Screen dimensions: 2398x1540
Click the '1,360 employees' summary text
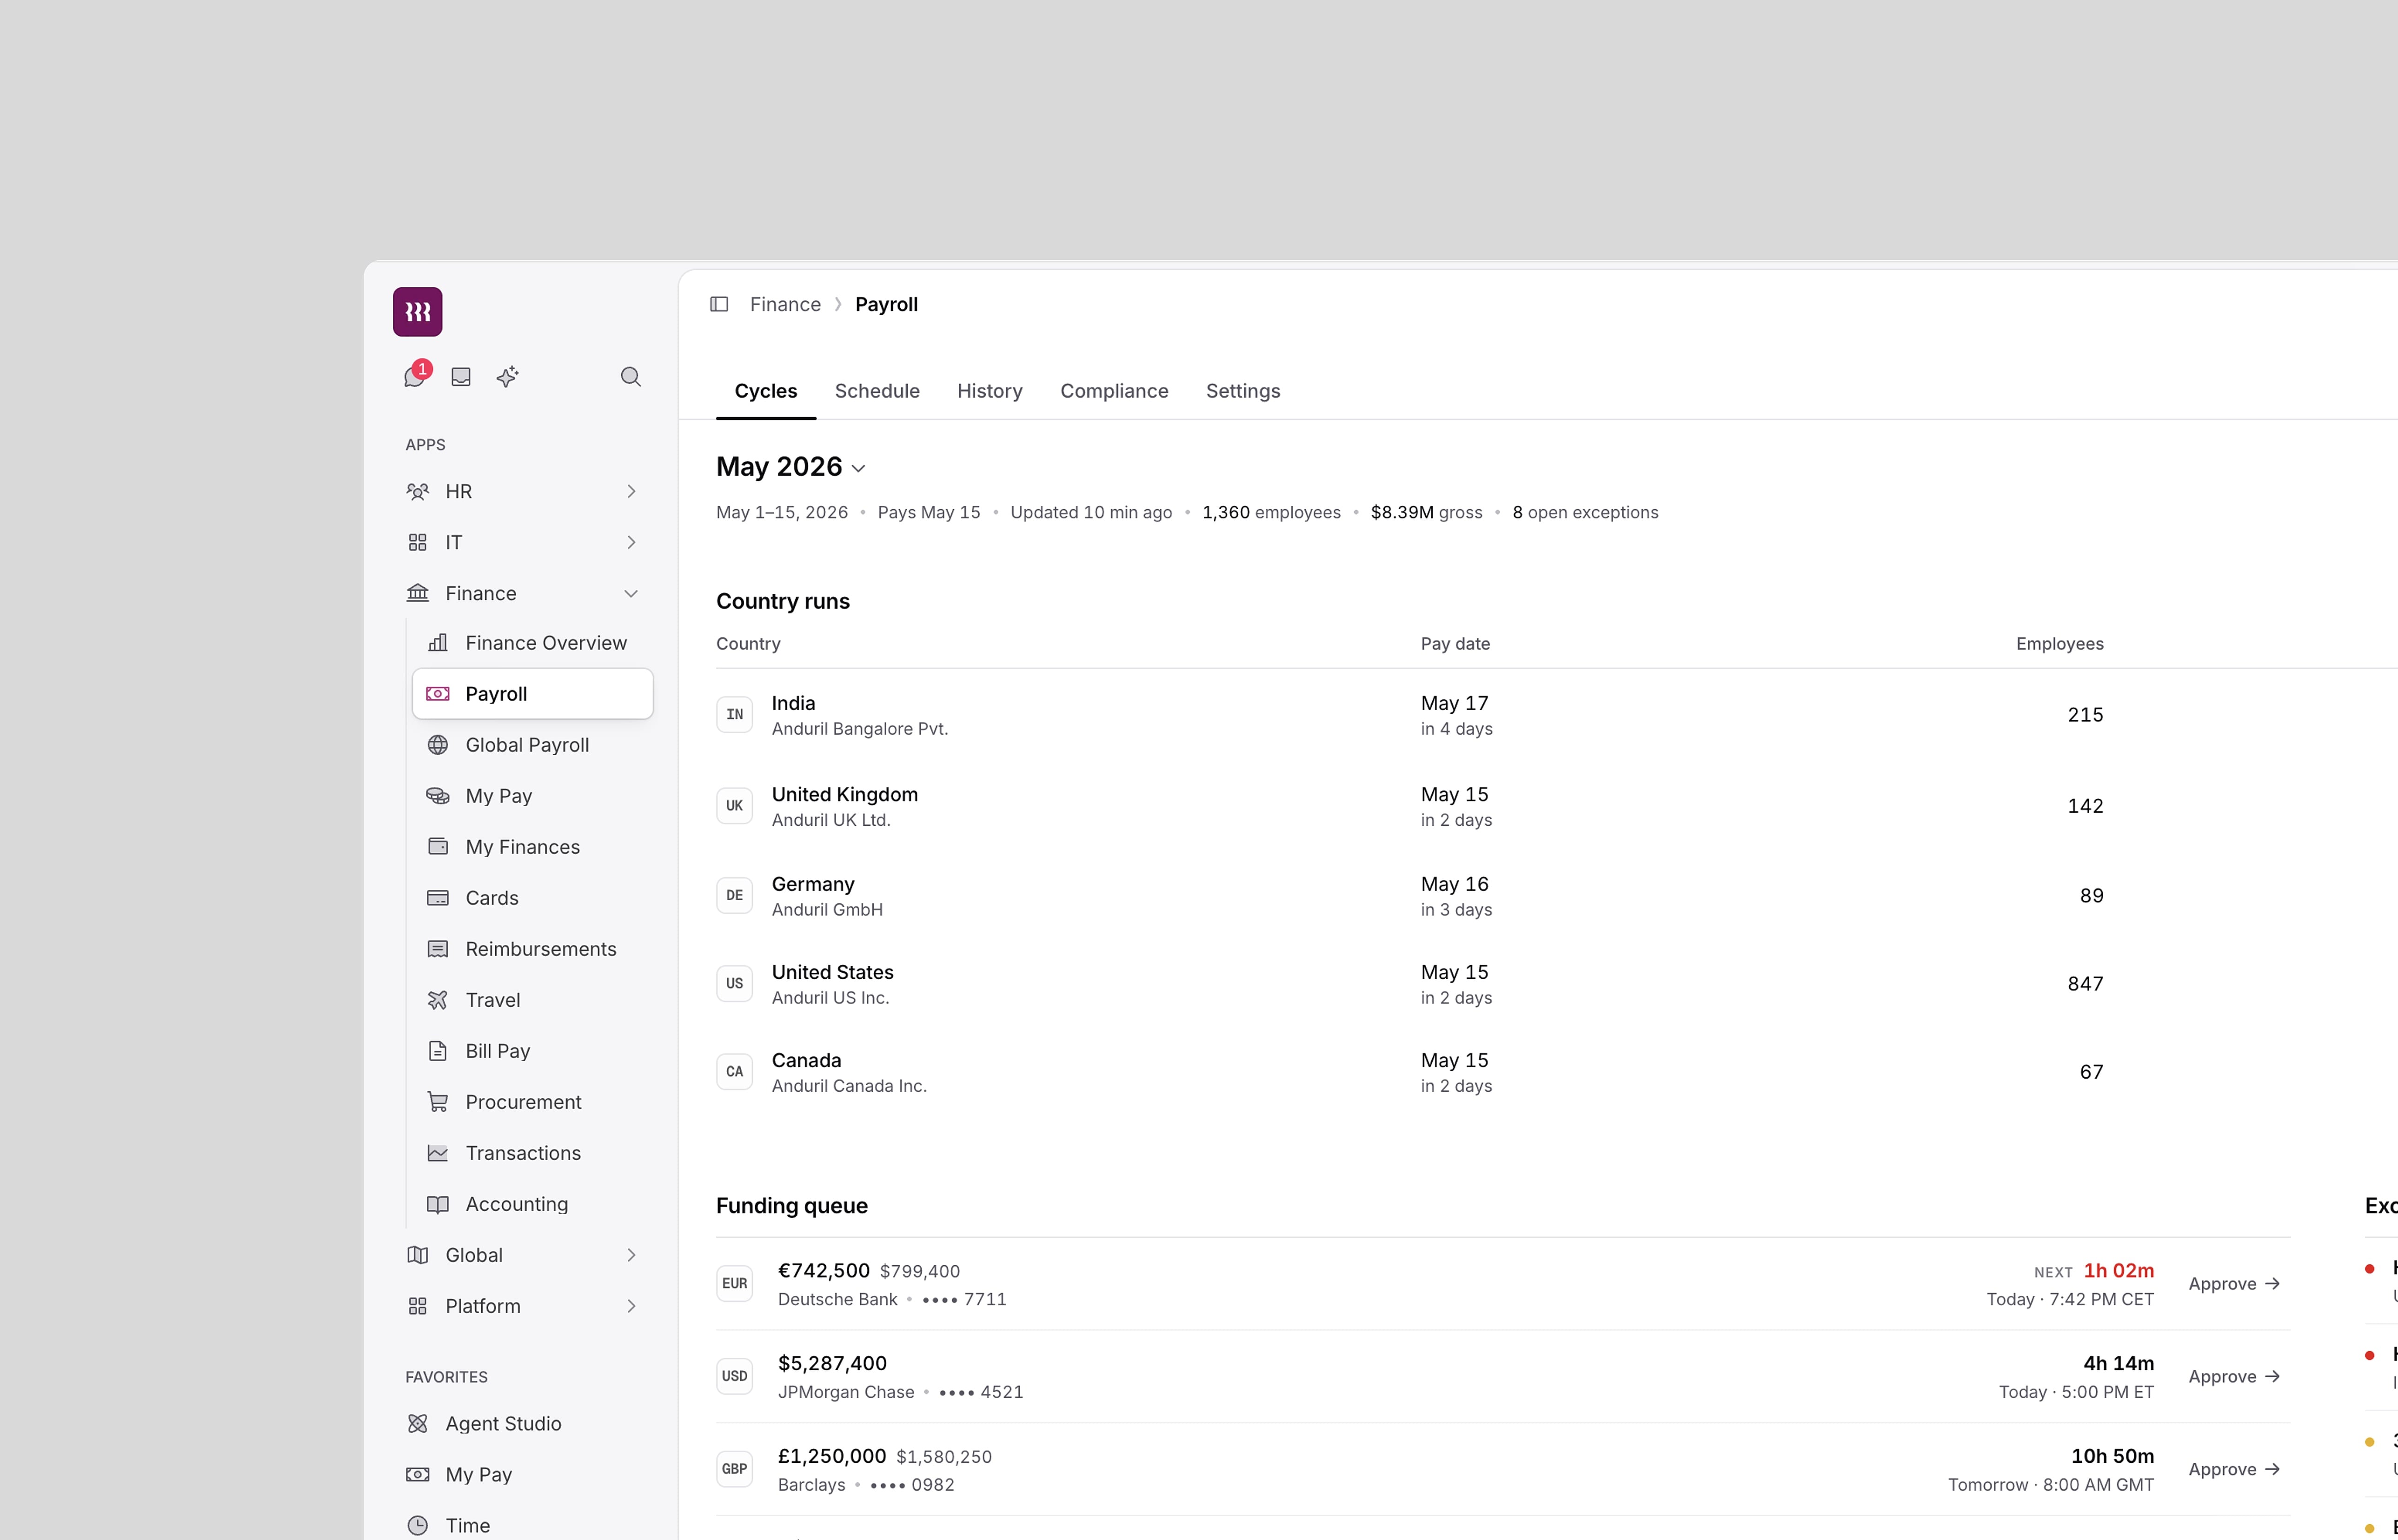(1271, 512)
